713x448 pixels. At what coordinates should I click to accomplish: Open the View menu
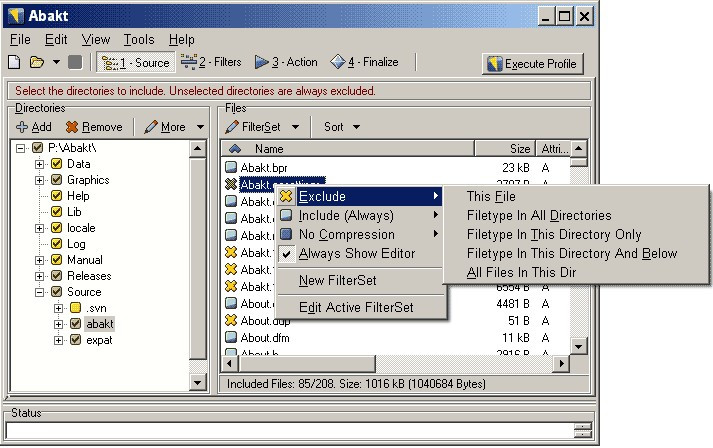(x=95, y=40)
